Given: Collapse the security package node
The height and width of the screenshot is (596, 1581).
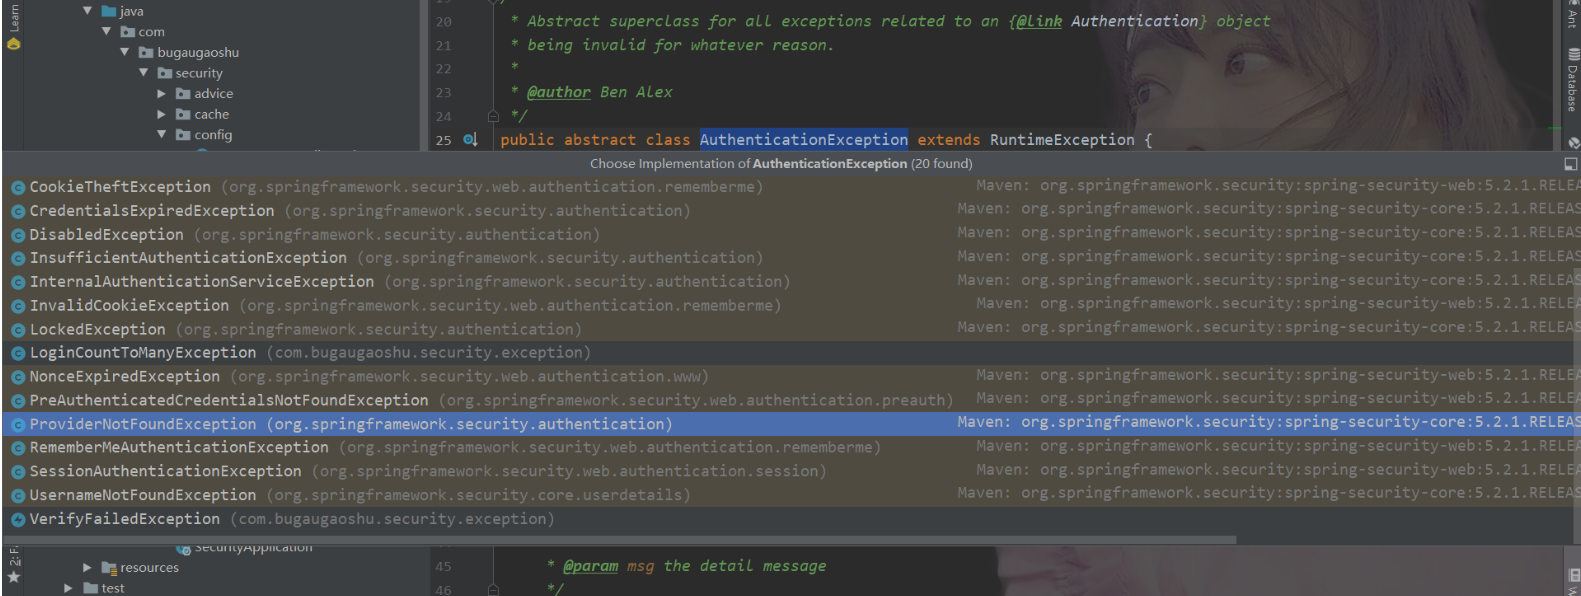Looking at the screenshot, I should pyautogui.click(x=144, y=73).
